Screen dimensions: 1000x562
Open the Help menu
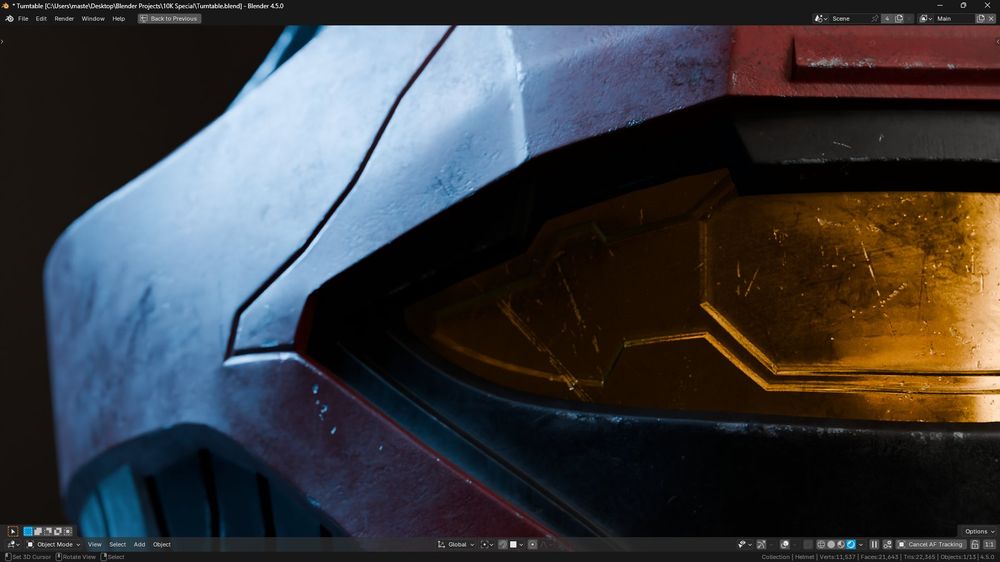[119, 18]
